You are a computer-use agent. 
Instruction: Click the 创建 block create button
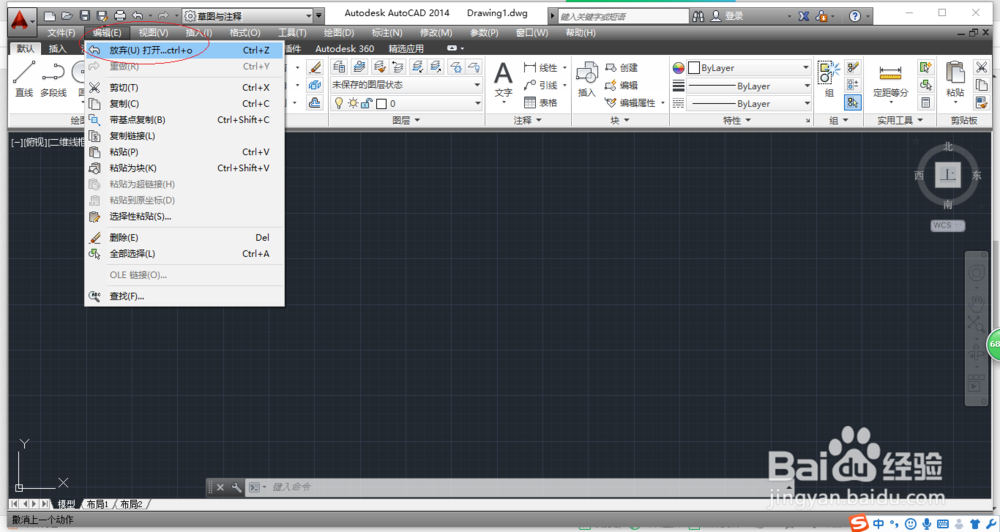(x=621, y=68)
